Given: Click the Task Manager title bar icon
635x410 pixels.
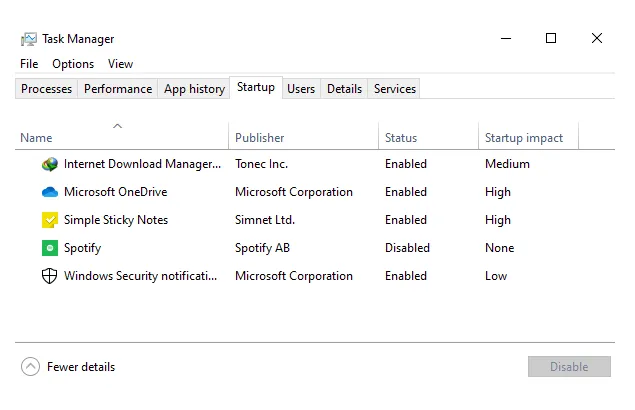Looking at the screenshot, I should coord(29,39).
